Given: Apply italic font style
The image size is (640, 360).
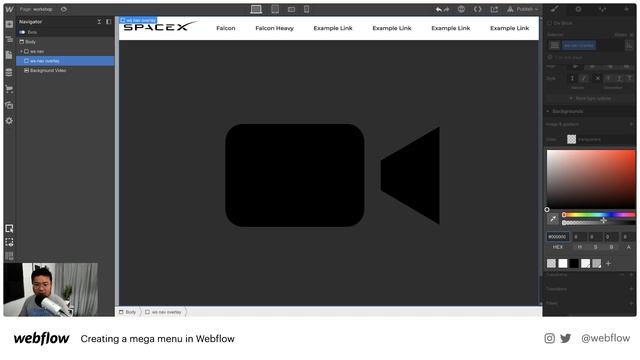Looking at the screenshot, I should [x=584, y=78].
